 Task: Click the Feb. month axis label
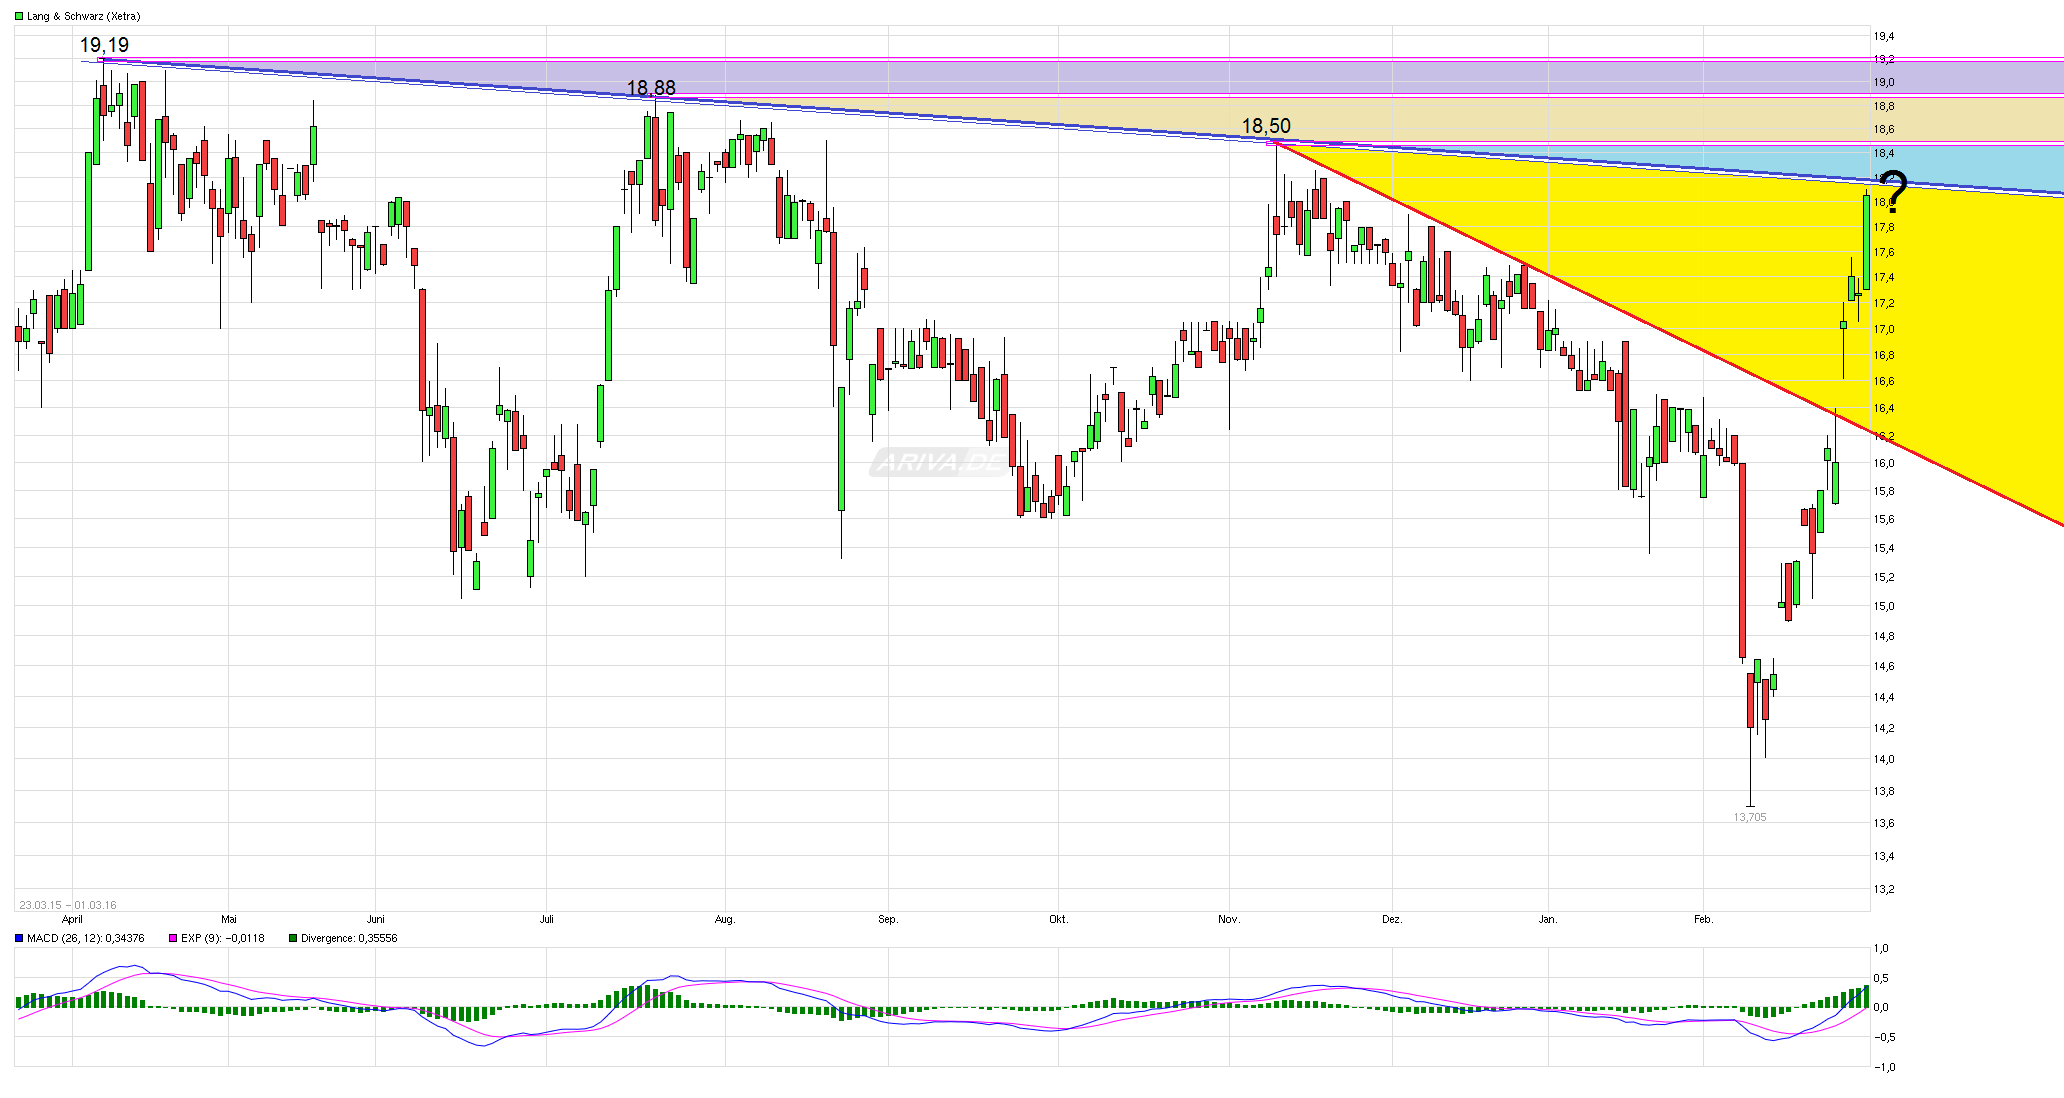tap(1703, 919)
